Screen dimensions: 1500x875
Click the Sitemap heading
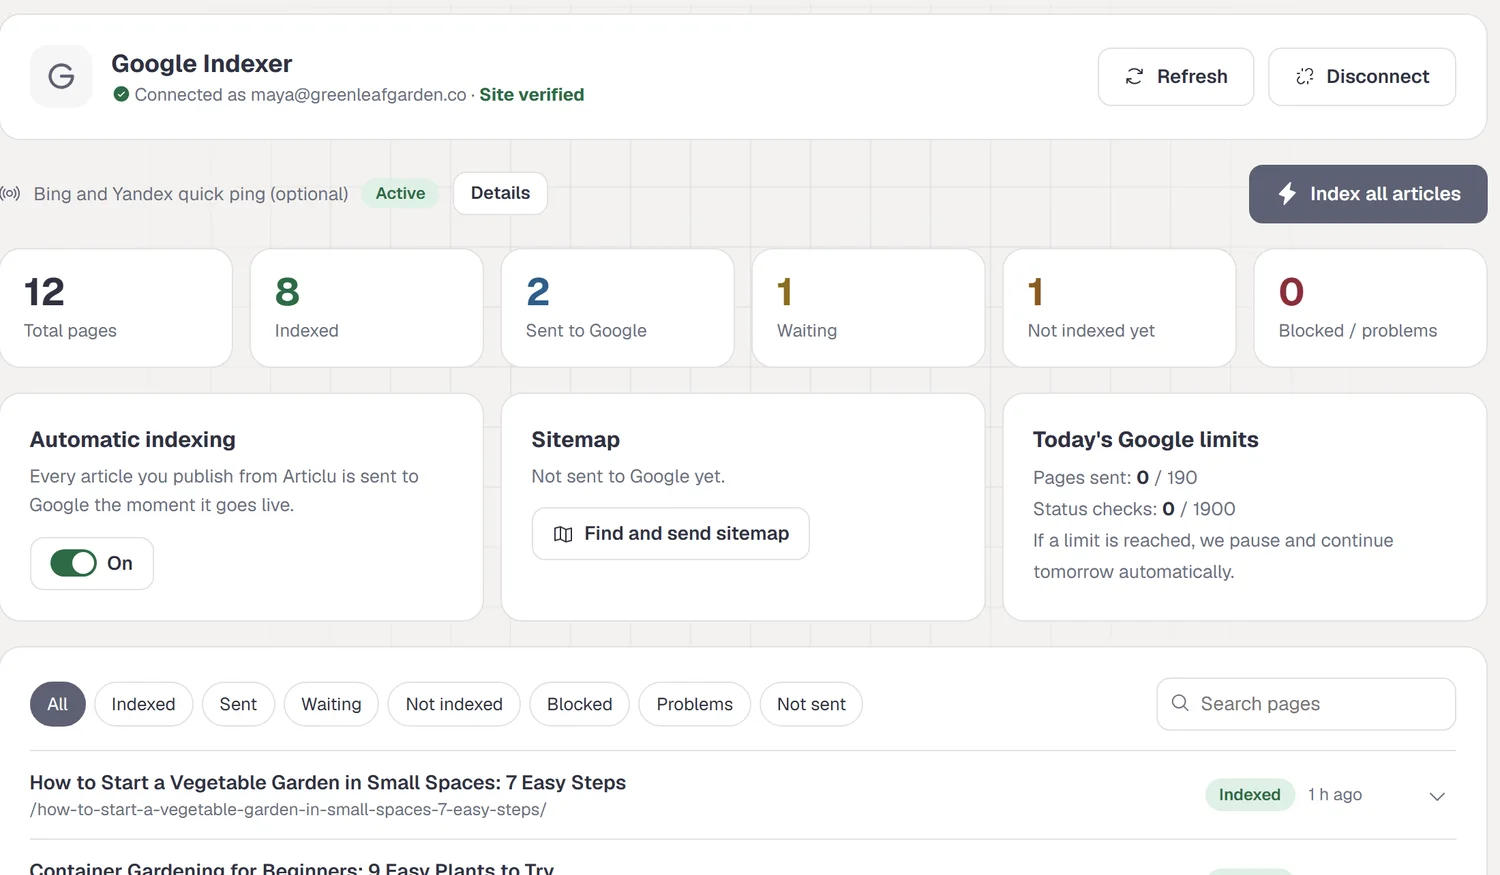pyautogui.click(x=576, y=439)
